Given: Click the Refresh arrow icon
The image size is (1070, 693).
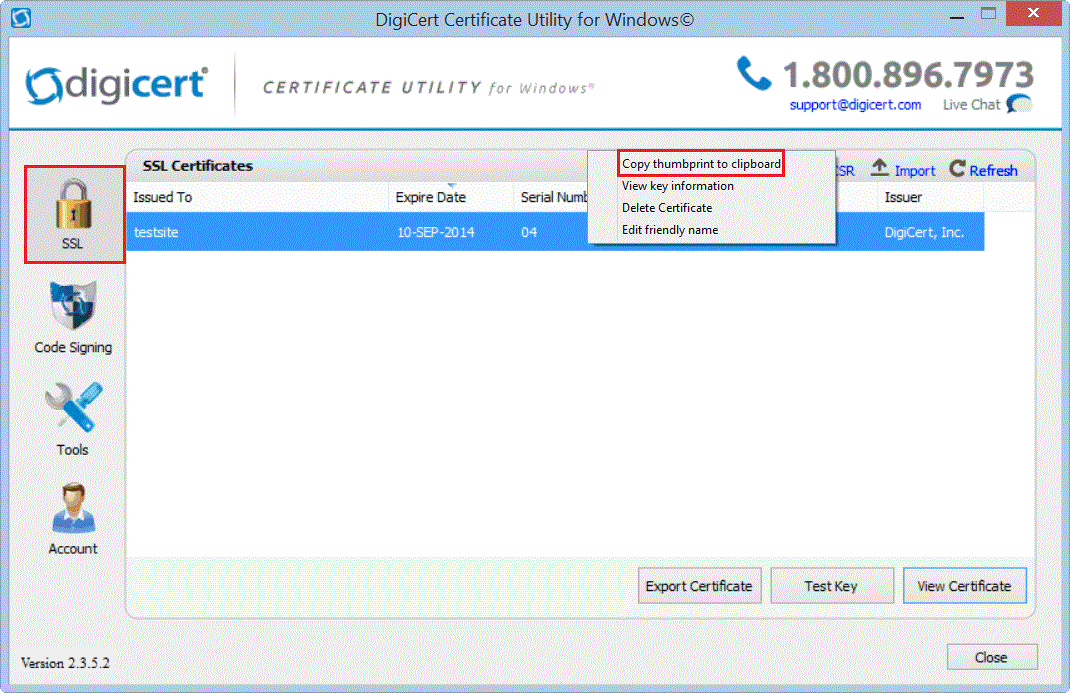Looking at the screenshot, I should pos(957,170).
